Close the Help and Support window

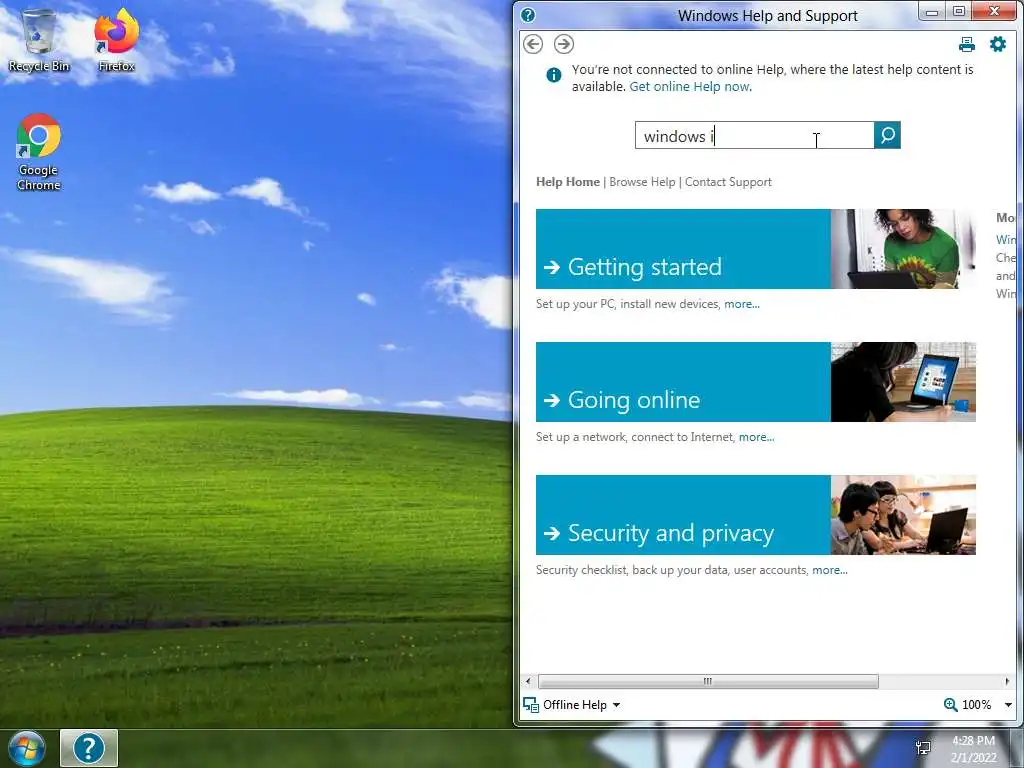pos(994,11)
